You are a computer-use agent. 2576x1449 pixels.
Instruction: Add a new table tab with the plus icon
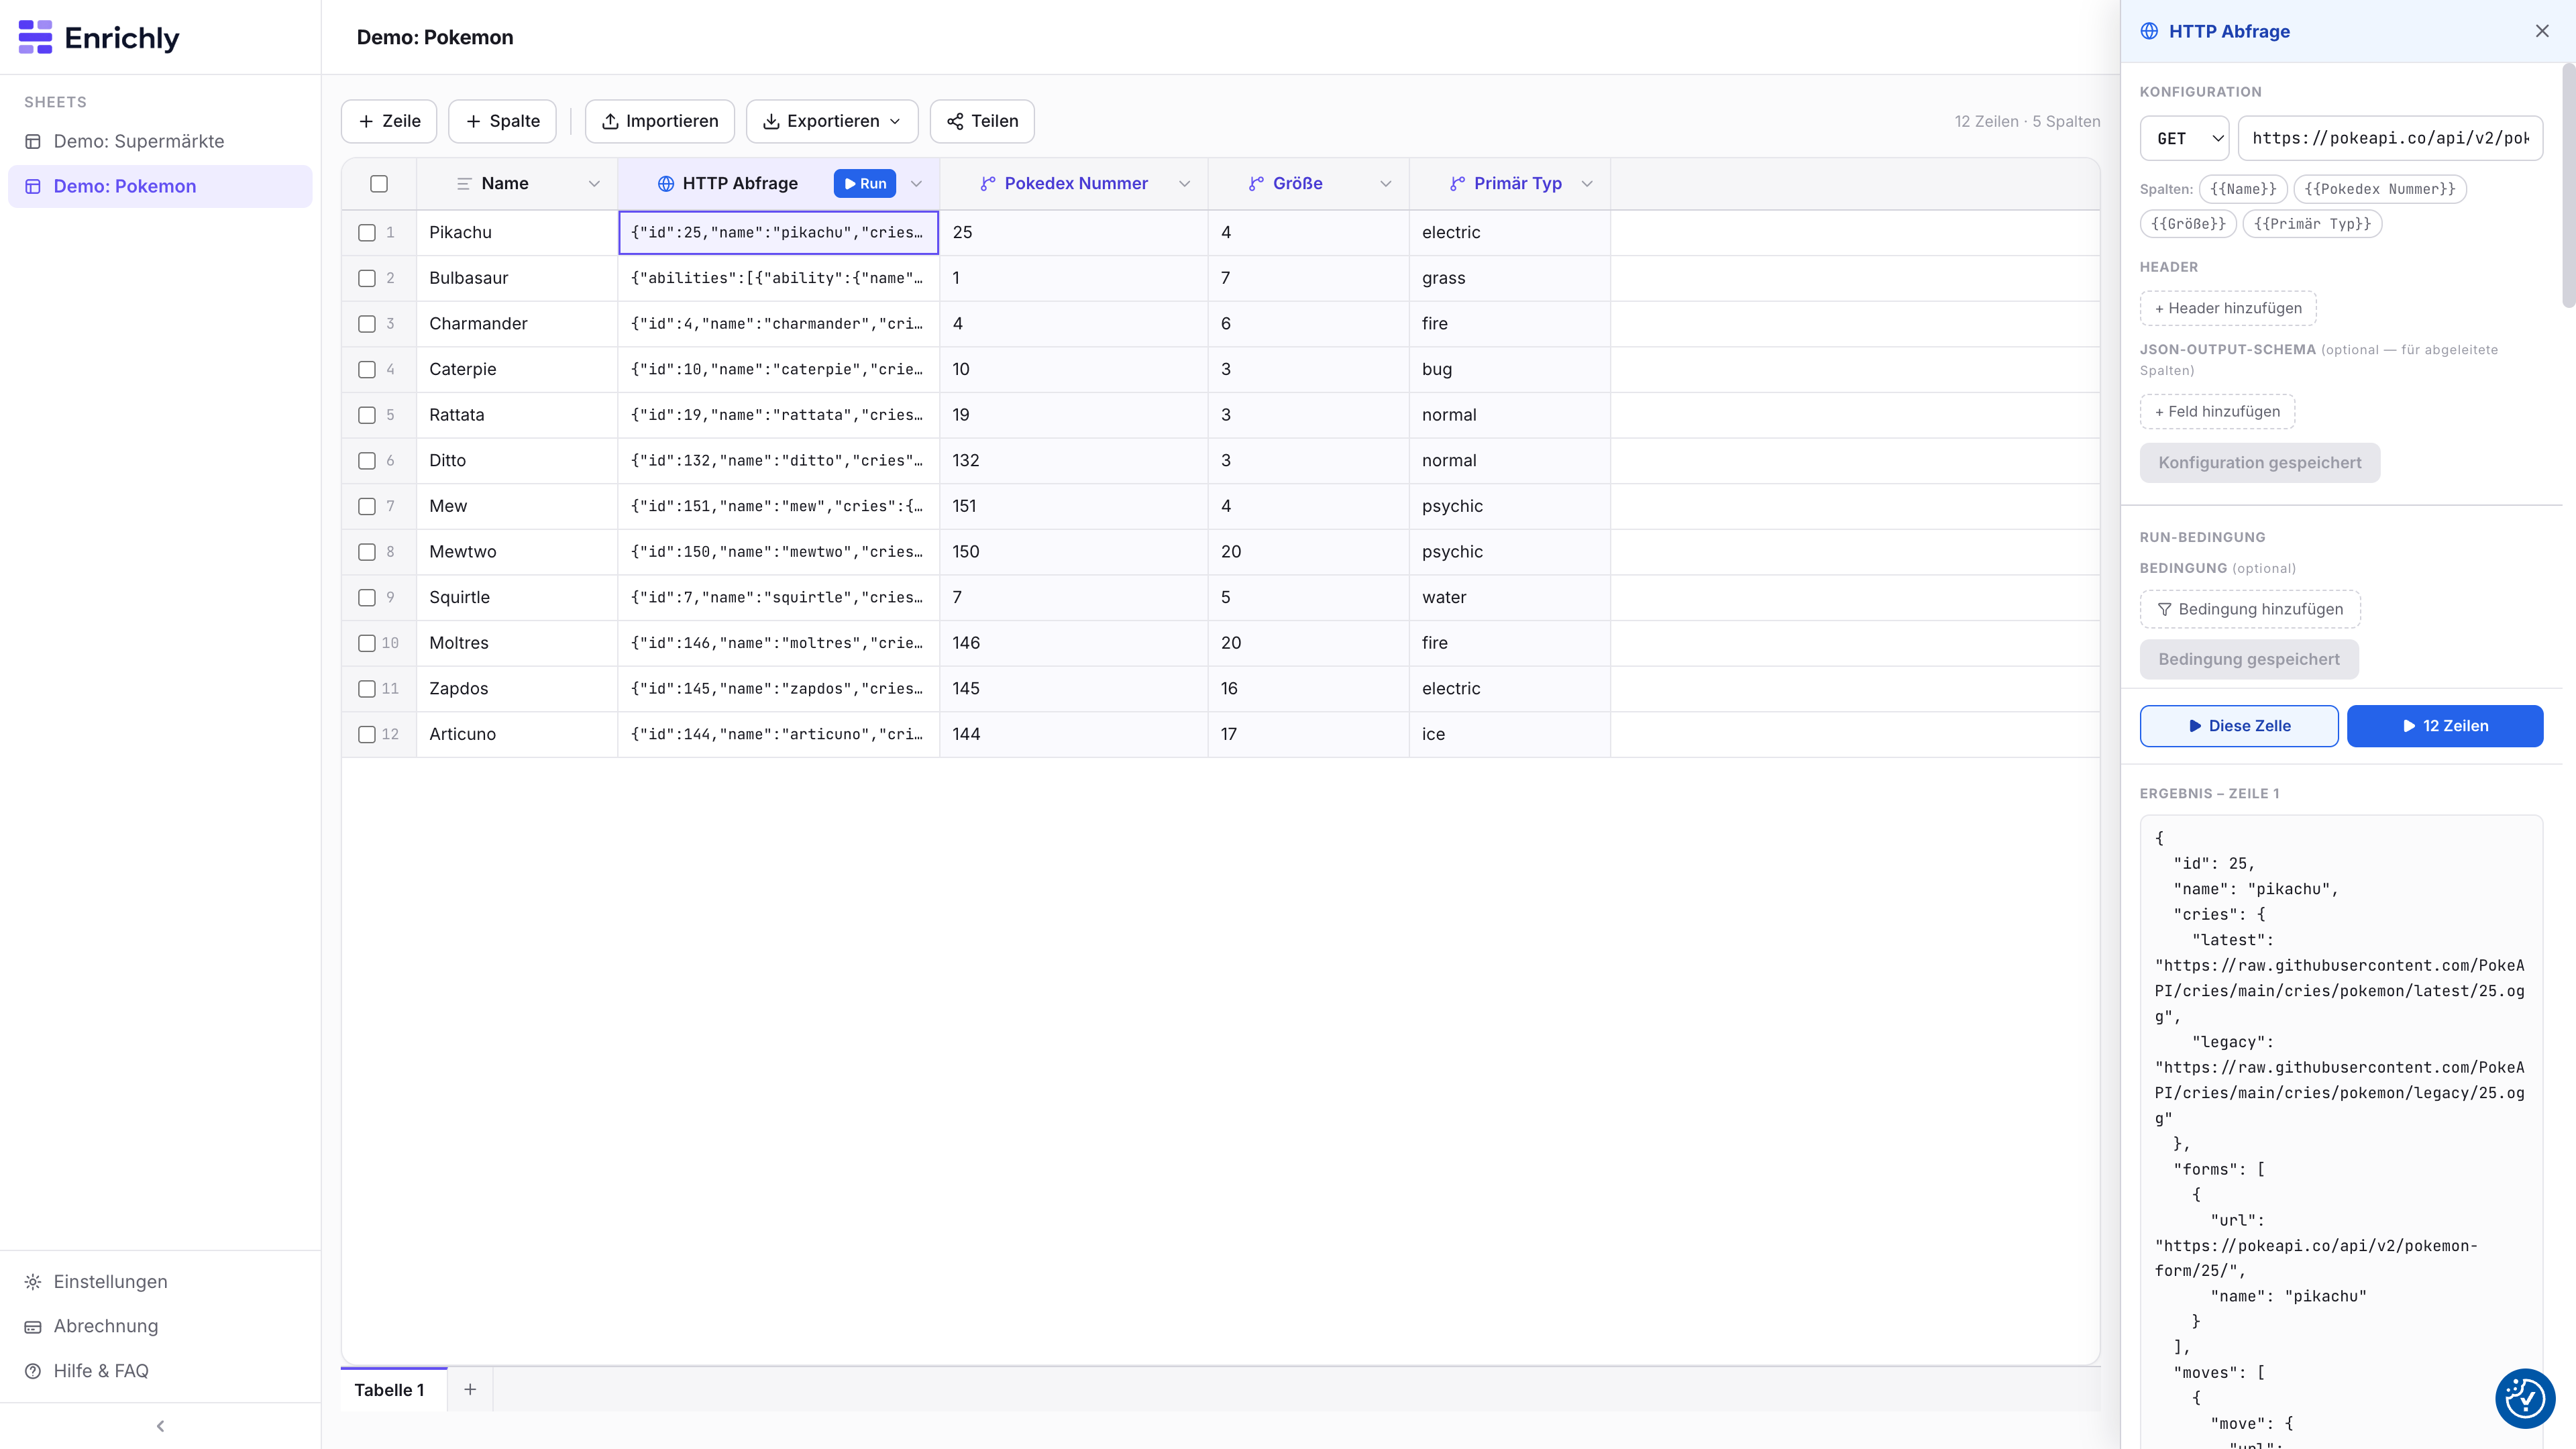click(470, 1389)
